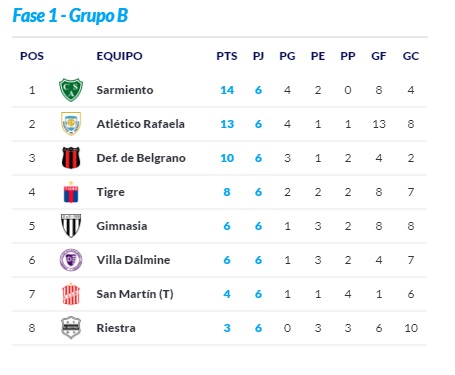455x375 pixels.
Task: Click the Tigre blue and red crest
Action: pyautogui.click(x=71, y=192)
